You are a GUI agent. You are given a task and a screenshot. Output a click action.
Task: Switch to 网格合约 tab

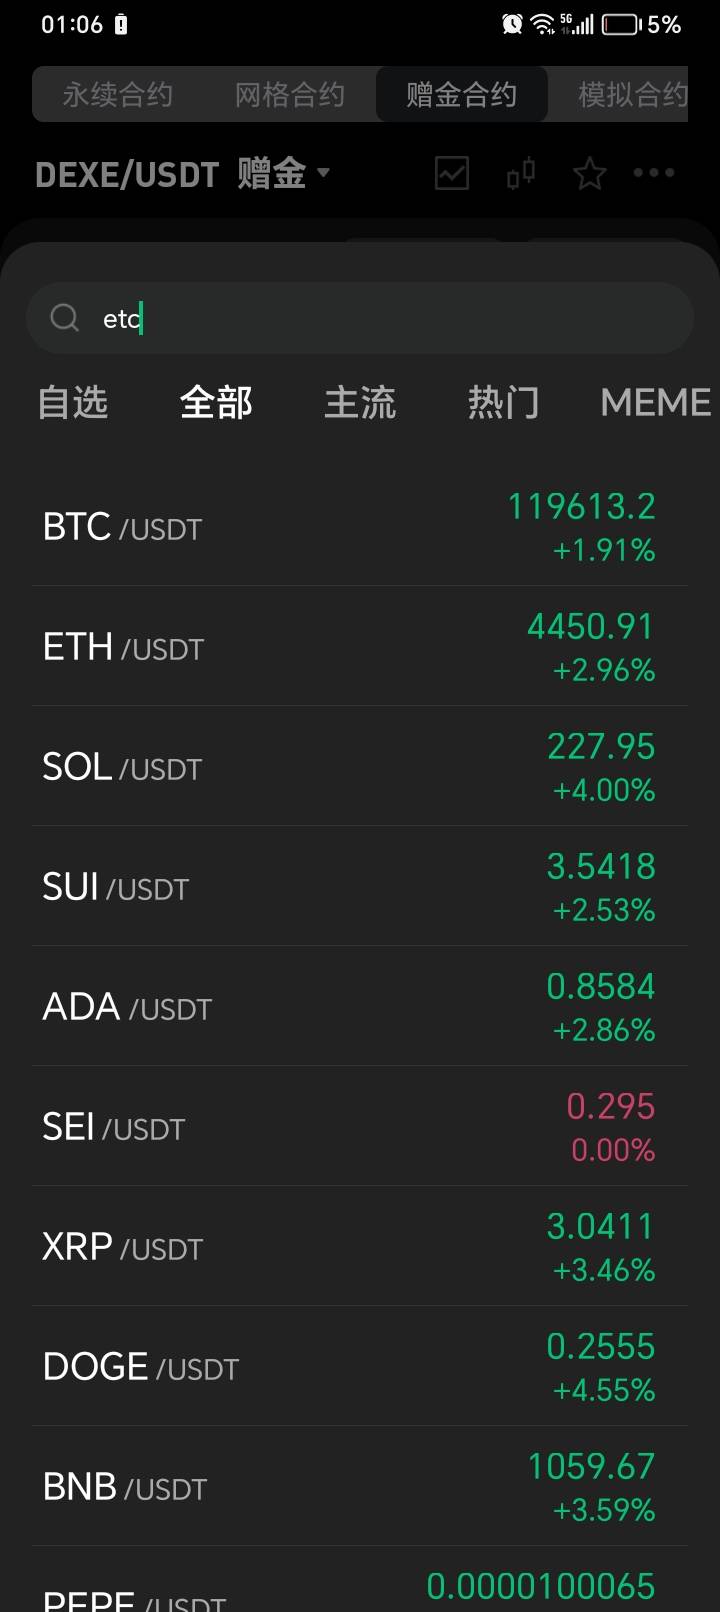pyautogui.click(x=290, y=95)
